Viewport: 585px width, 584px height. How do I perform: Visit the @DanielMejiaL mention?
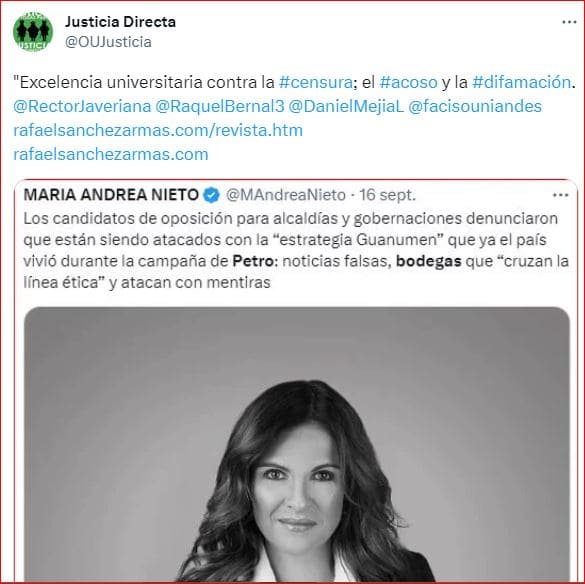(346, 106)
